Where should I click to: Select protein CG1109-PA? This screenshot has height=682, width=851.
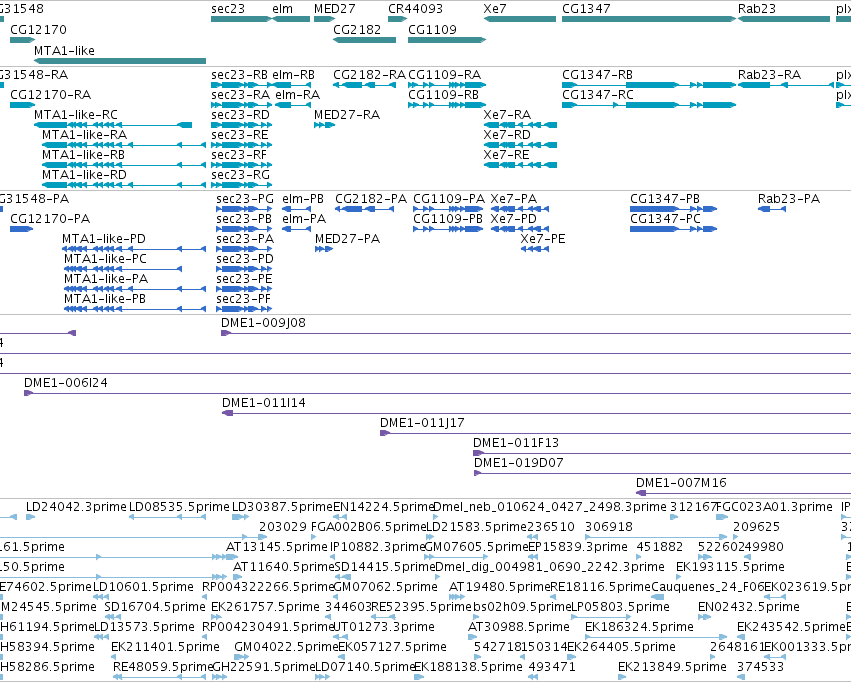point(448,209)
